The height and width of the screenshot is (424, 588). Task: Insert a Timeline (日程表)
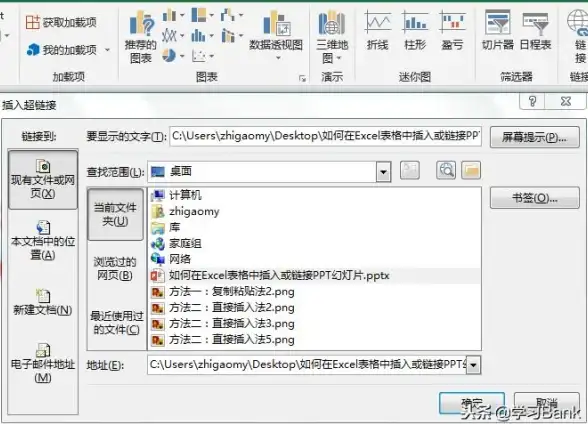(535, 31)
